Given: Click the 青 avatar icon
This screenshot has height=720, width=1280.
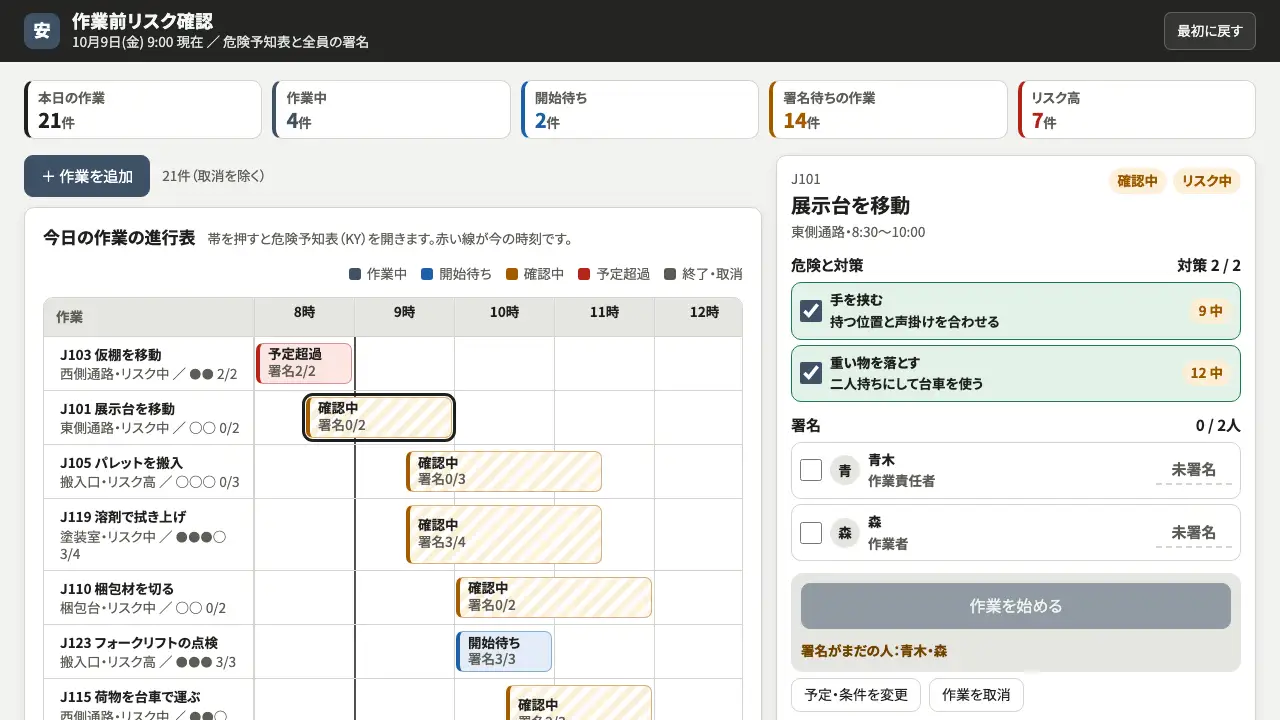Looking at the screenshot, I should (x=845, y=470).
